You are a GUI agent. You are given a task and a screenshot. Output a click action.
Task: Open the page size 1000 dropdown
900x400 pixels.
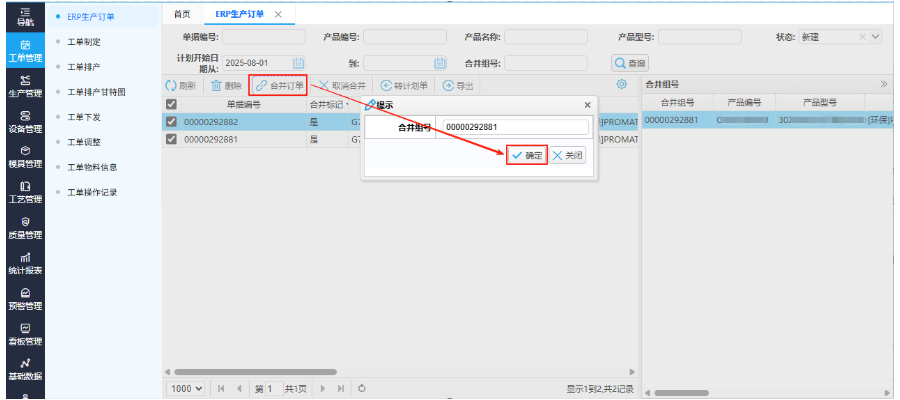[186, 388]
